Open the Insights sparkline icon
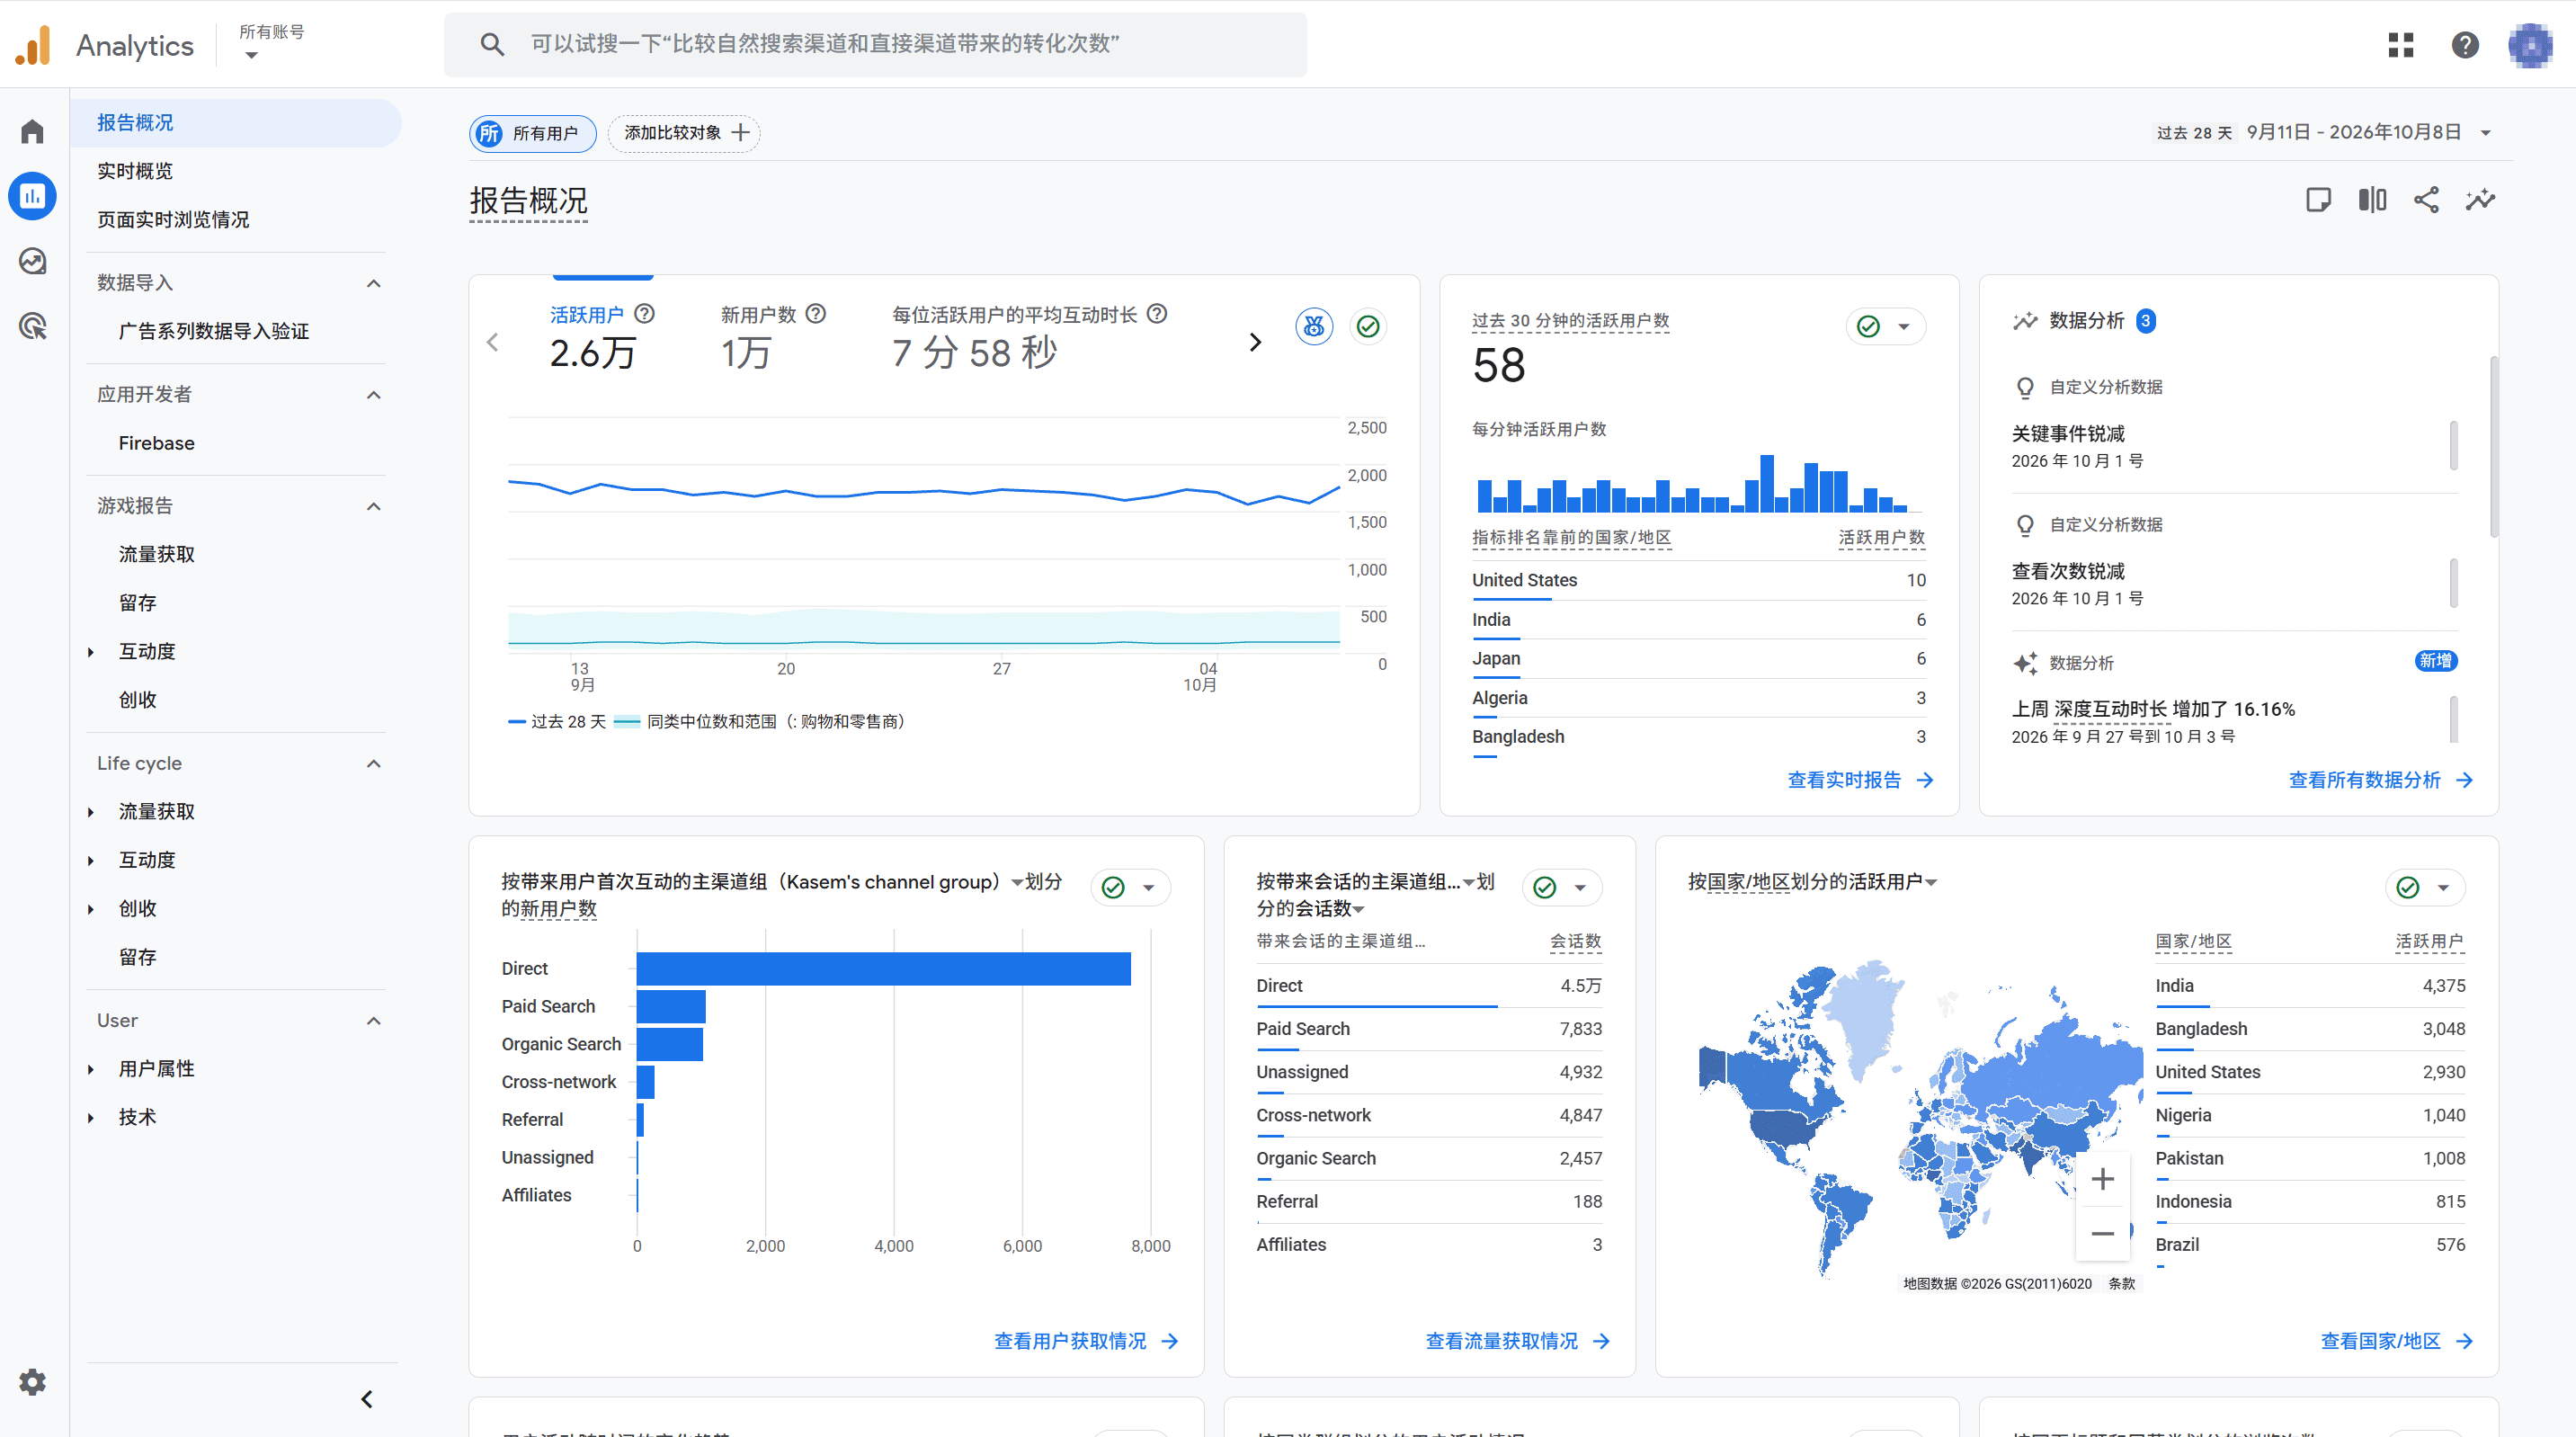2576x1437 pixels. click(2480, 200)
